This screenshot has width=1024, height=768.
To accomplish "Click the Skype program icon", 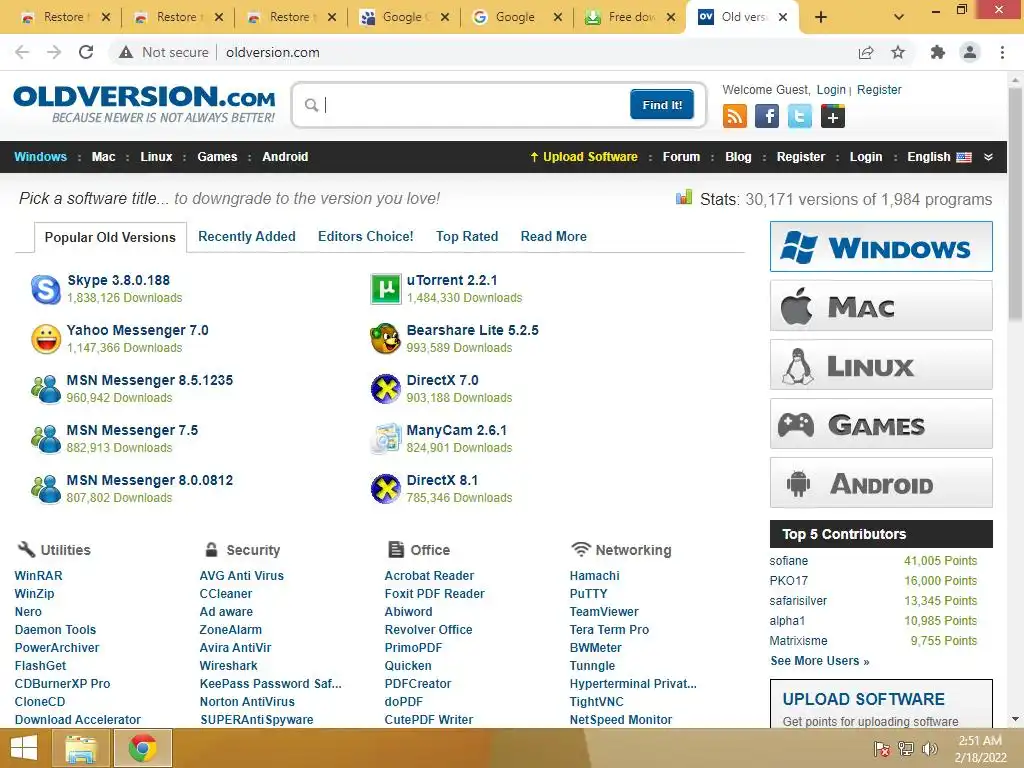I will 46,289.
